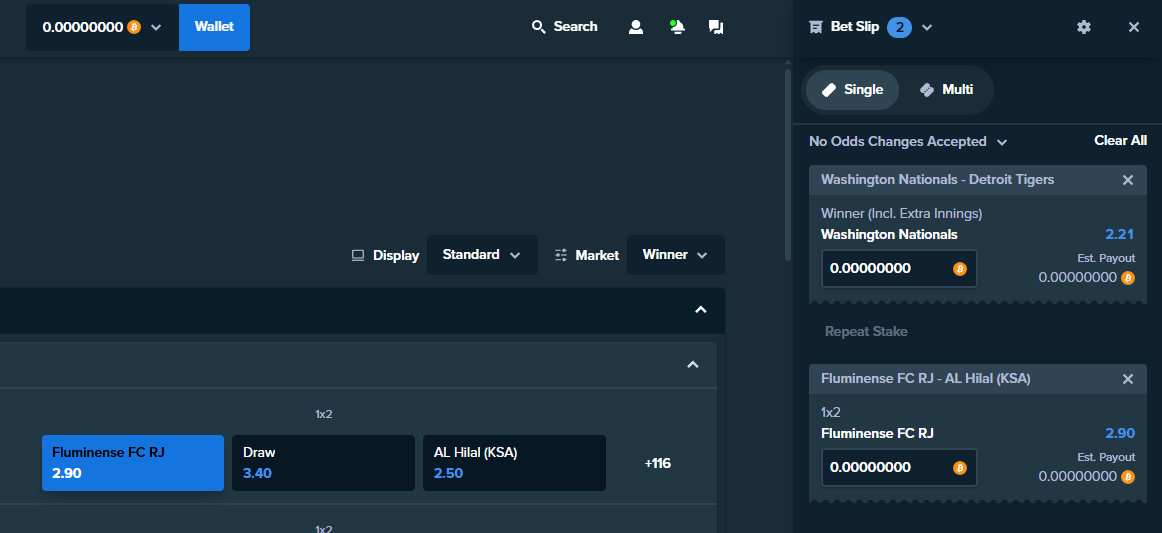The width and height of the screenshot is (1162, 533).
Task: Collapse the top dark section chevron
Action: tap(700, 310)
